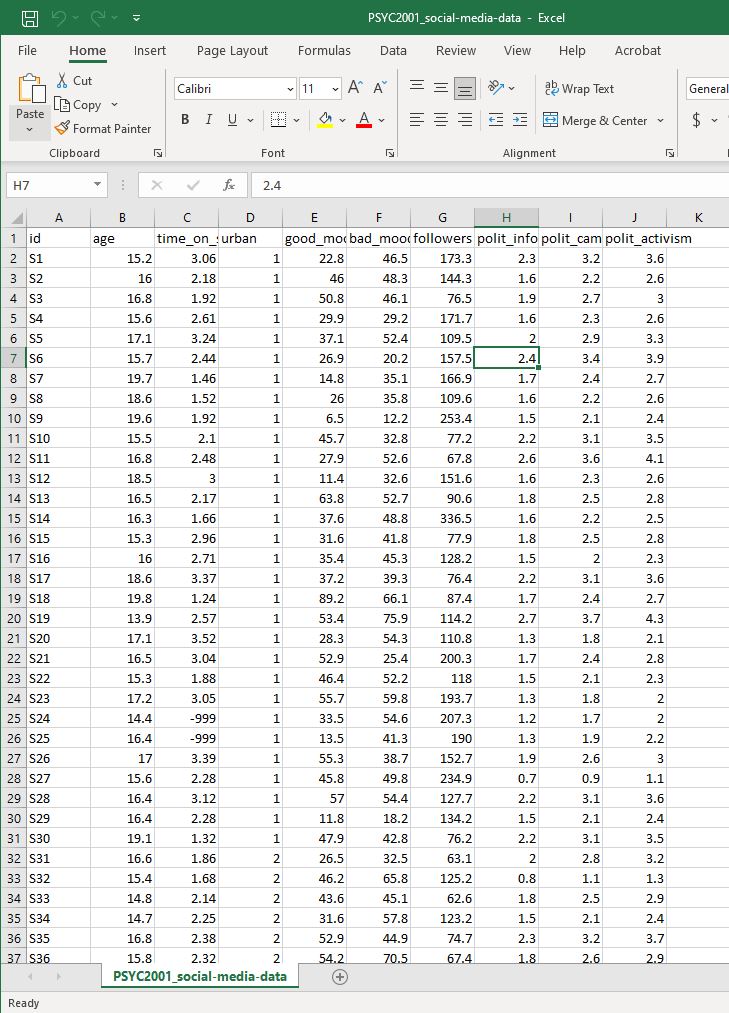Image resolution: width=729 pixels, height=1013 pixels.
Task: Open the Copy dropdown arrow
Action: [114, 105]
